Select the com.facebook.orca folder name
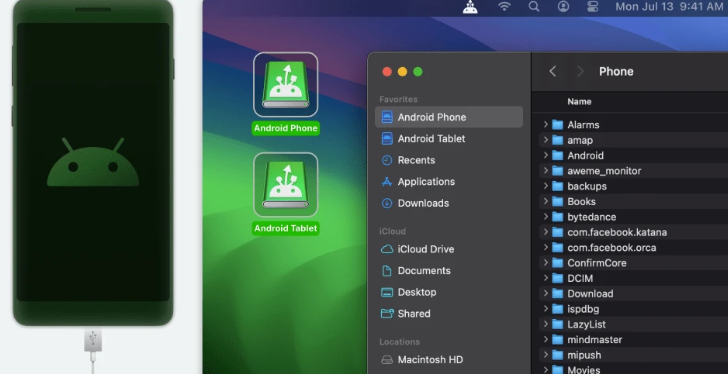Image resolution: width=728 pixels, height=374 pixels. click(x=611, y=247)
